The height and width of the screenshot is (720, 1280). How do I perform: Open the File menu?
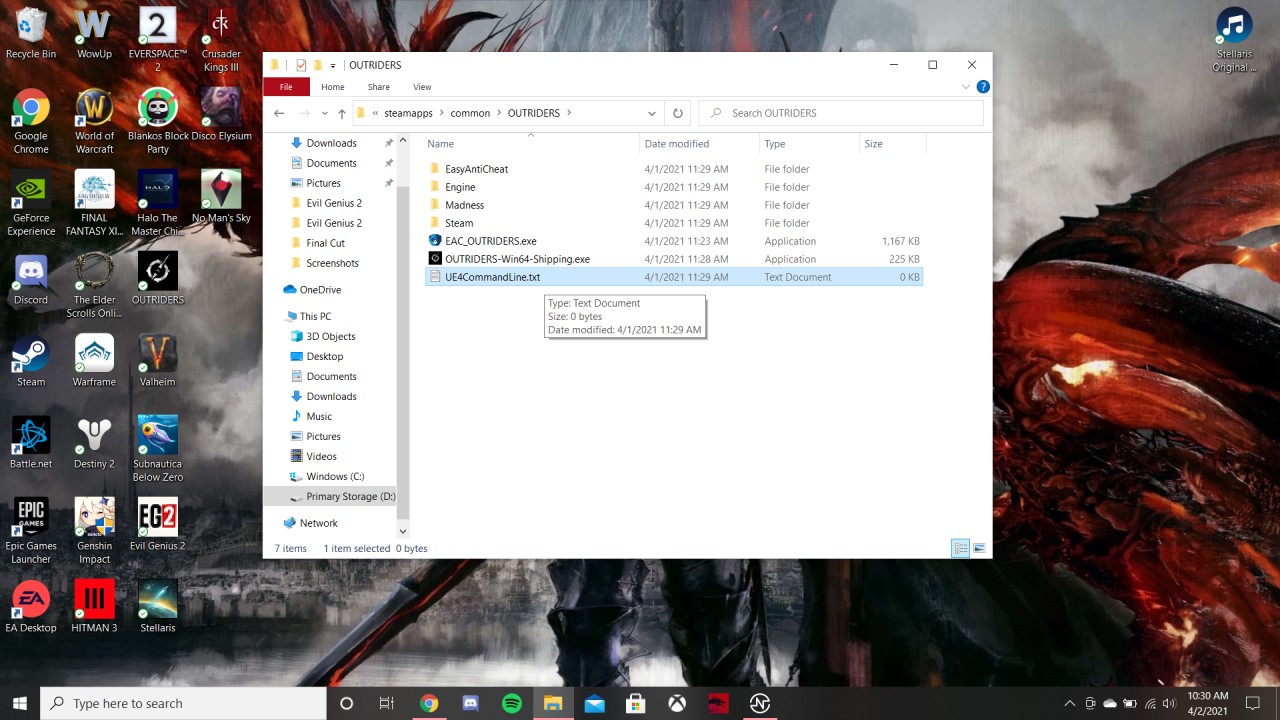(286, 87)
